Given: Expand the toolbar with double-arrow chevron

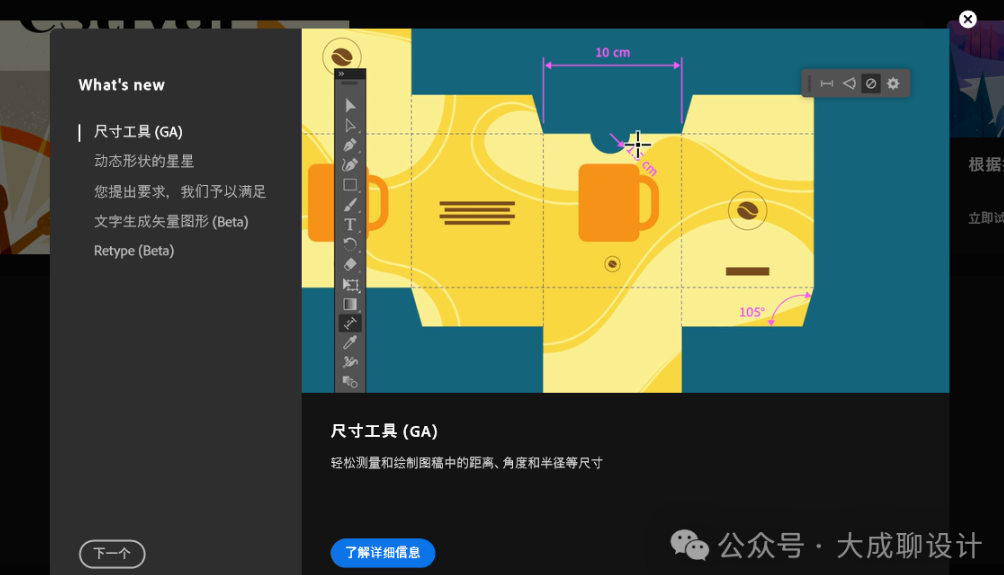Looking at the screenshot, I should [341, 74].
